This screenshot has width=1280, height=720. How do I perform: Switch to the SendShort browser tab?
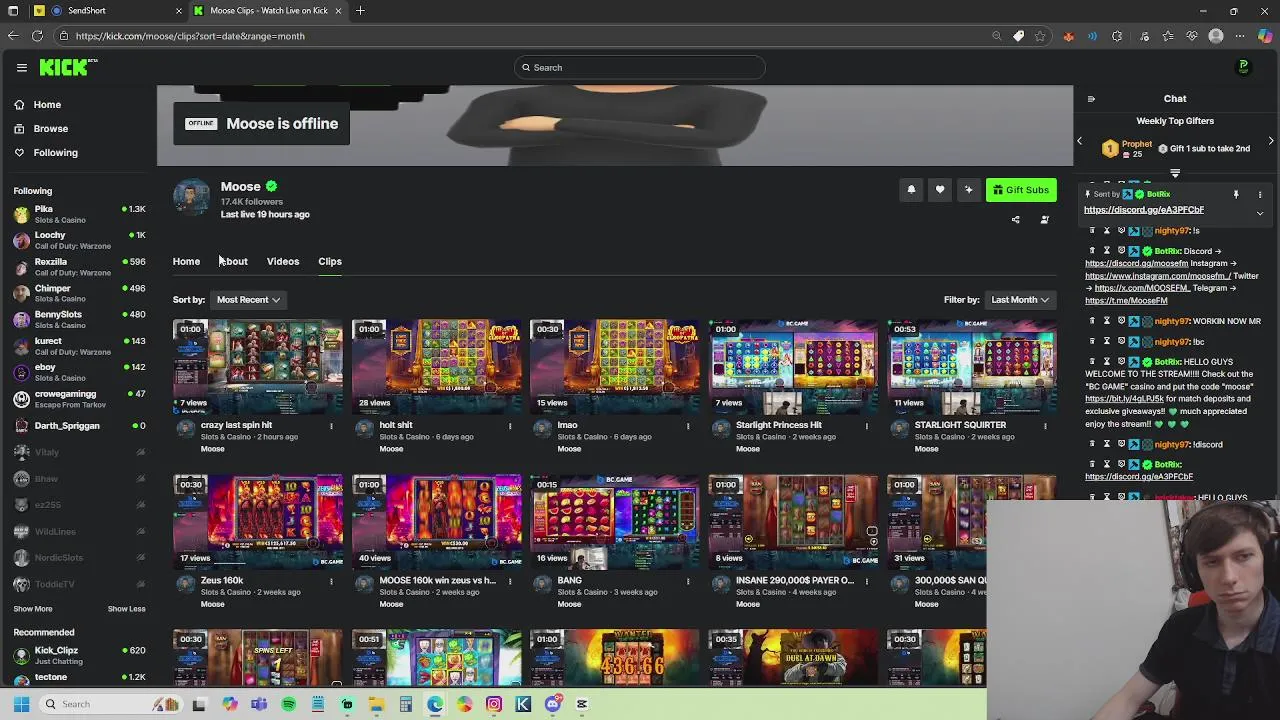click(x=110, y=11)
